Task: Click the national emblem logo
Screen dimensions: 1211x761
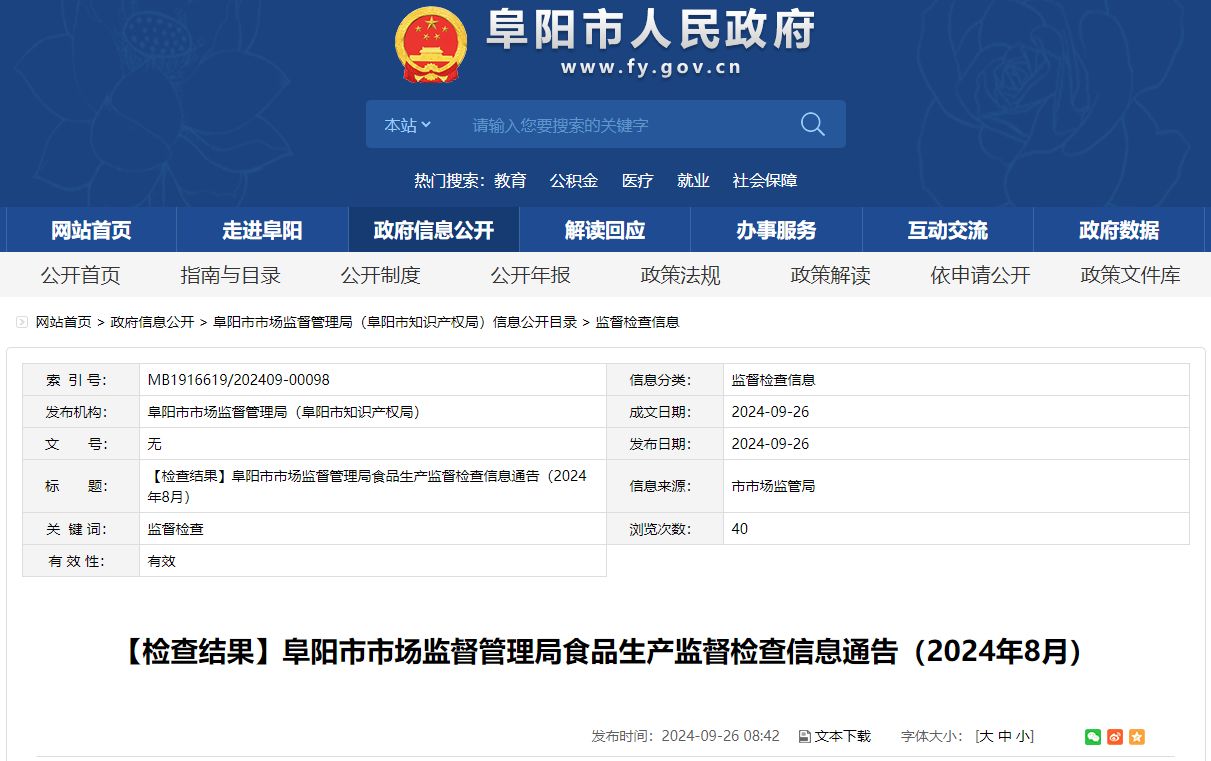Action: coord(430,45)
